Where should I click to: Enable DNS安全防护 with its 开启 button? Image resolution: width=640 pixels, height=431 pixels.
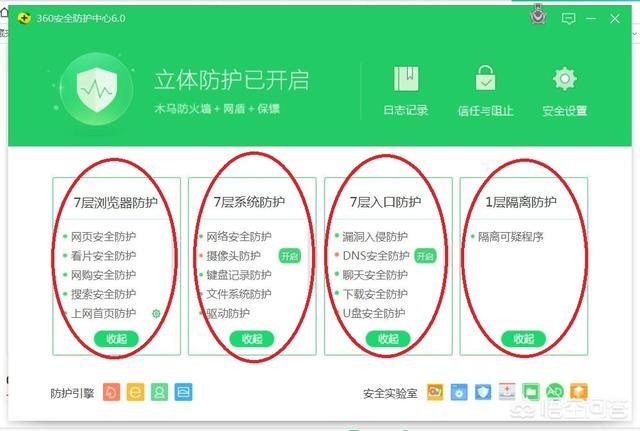click(425, 256)
